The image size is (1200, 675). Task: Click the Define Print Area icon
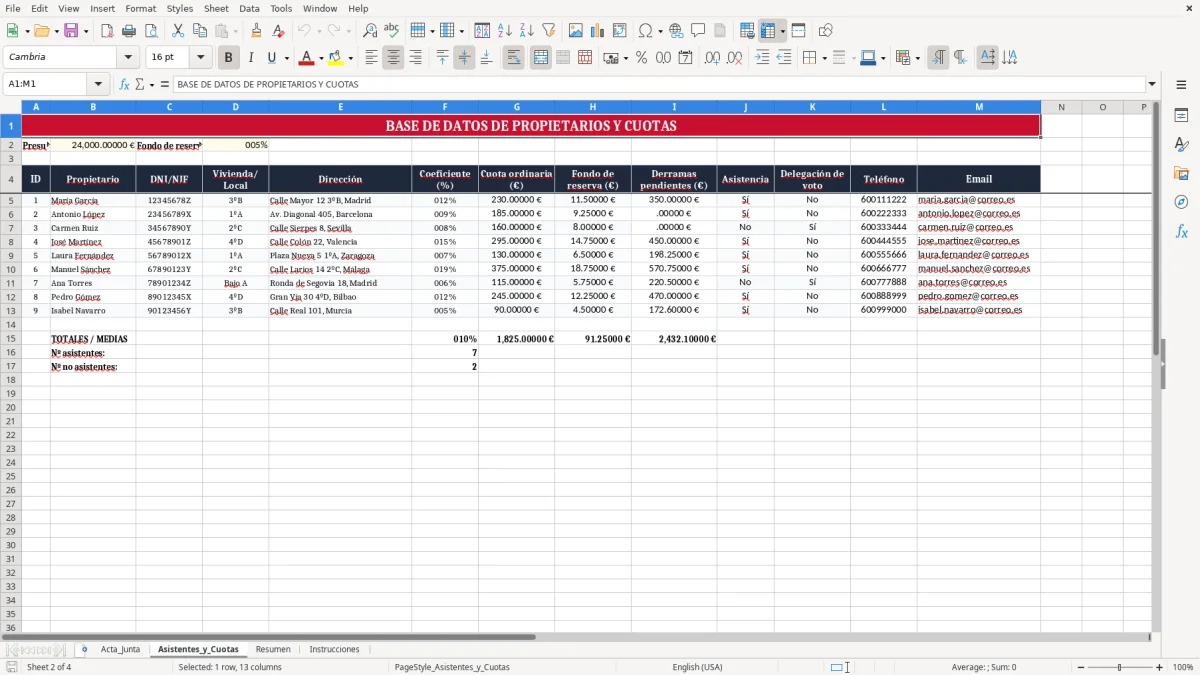[x=747, y=31]
